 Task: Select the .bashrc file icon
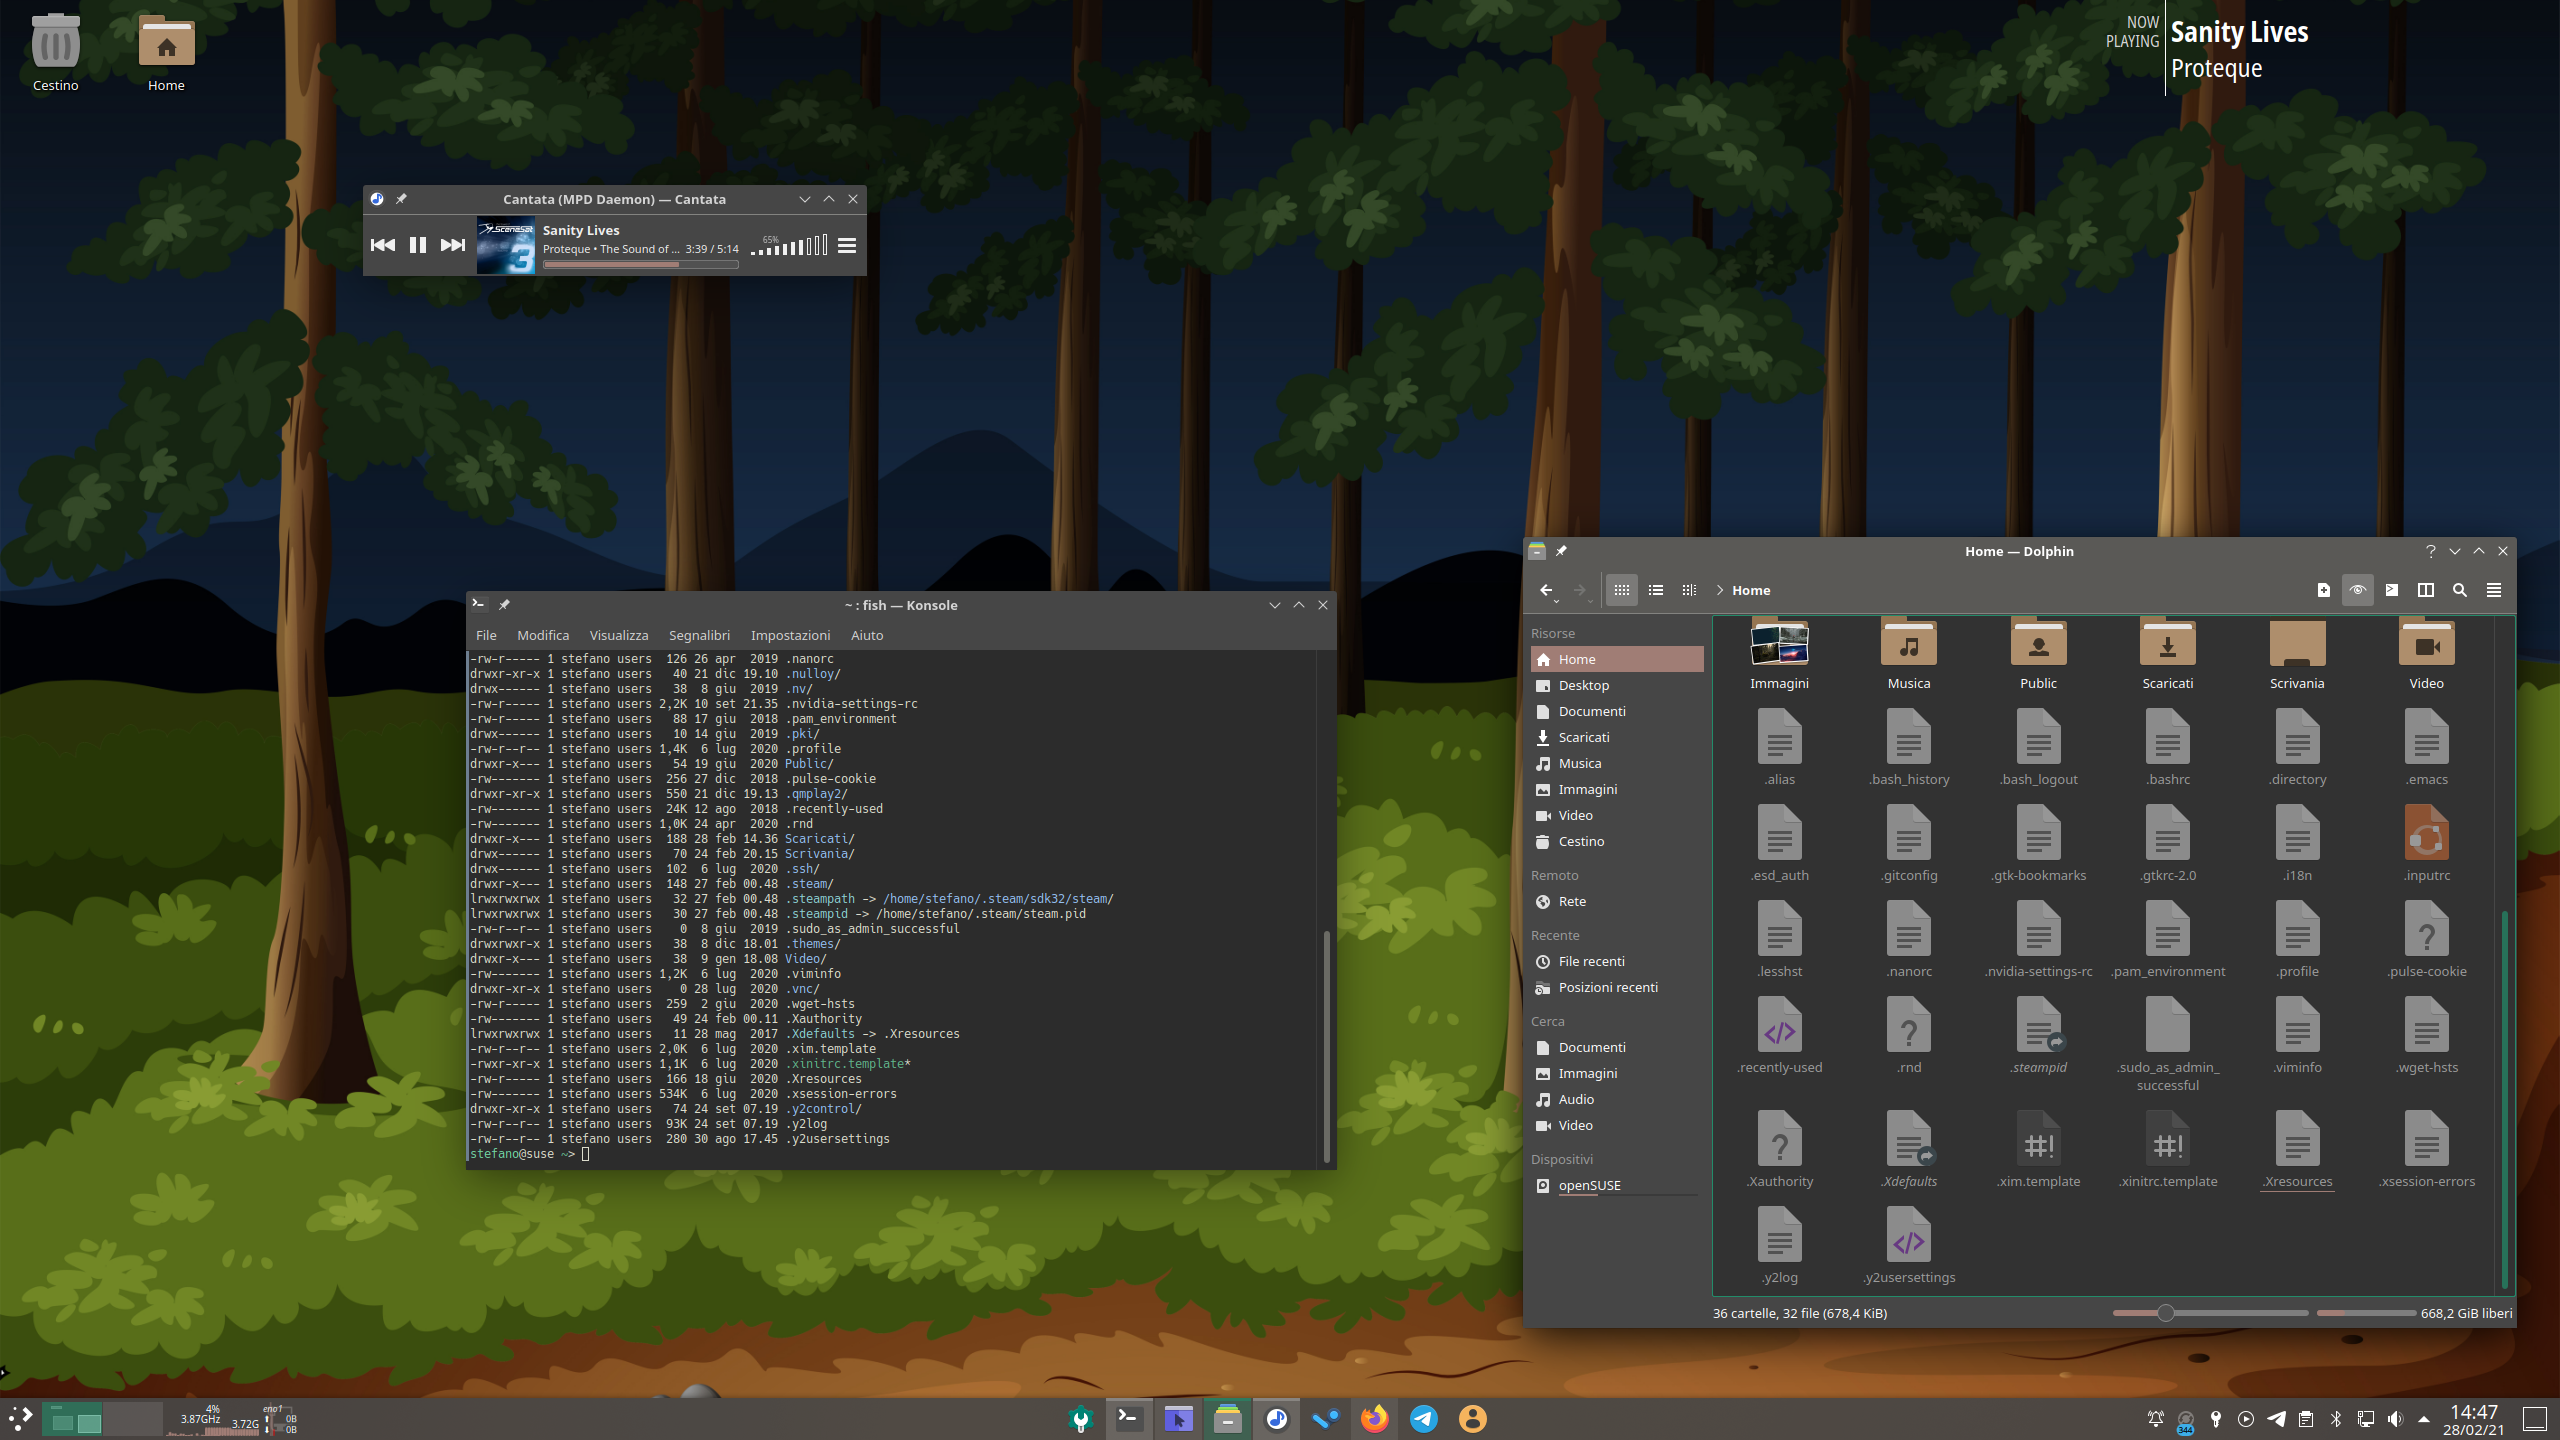coord(2168,736)
